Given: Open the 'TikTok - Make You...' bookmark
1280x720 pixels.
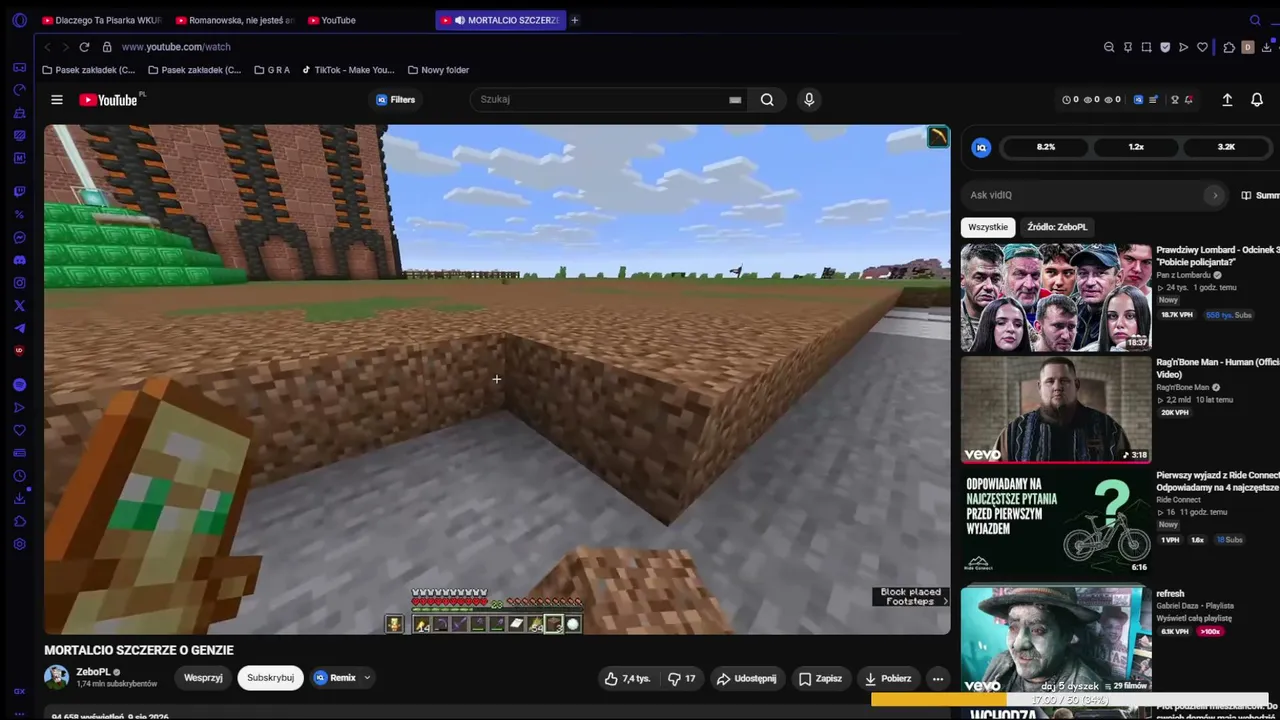Looking at the screenshot, I should 348,70.
